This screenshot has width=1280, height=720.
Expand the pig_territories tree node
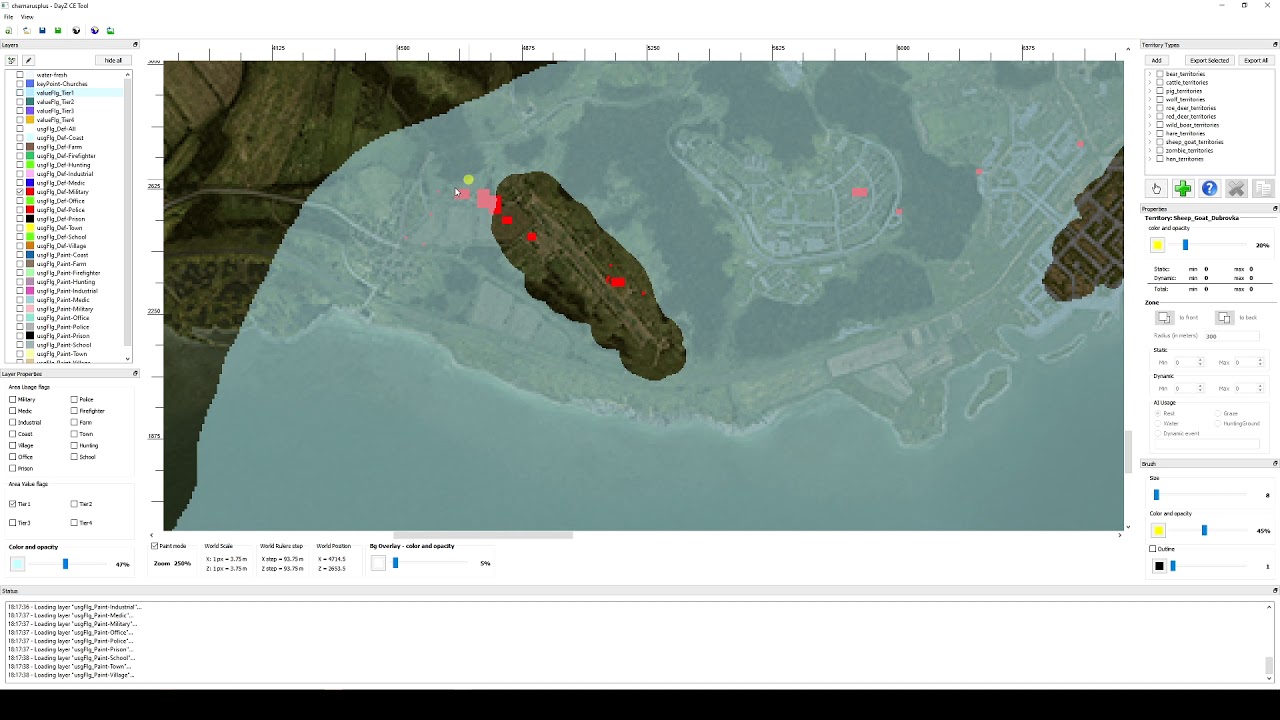pos(1150,91)
